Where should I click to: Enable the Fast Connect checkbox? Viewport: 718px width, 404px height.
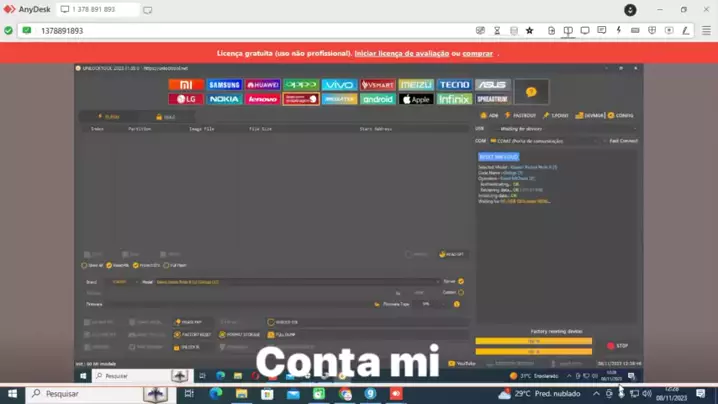604,141
